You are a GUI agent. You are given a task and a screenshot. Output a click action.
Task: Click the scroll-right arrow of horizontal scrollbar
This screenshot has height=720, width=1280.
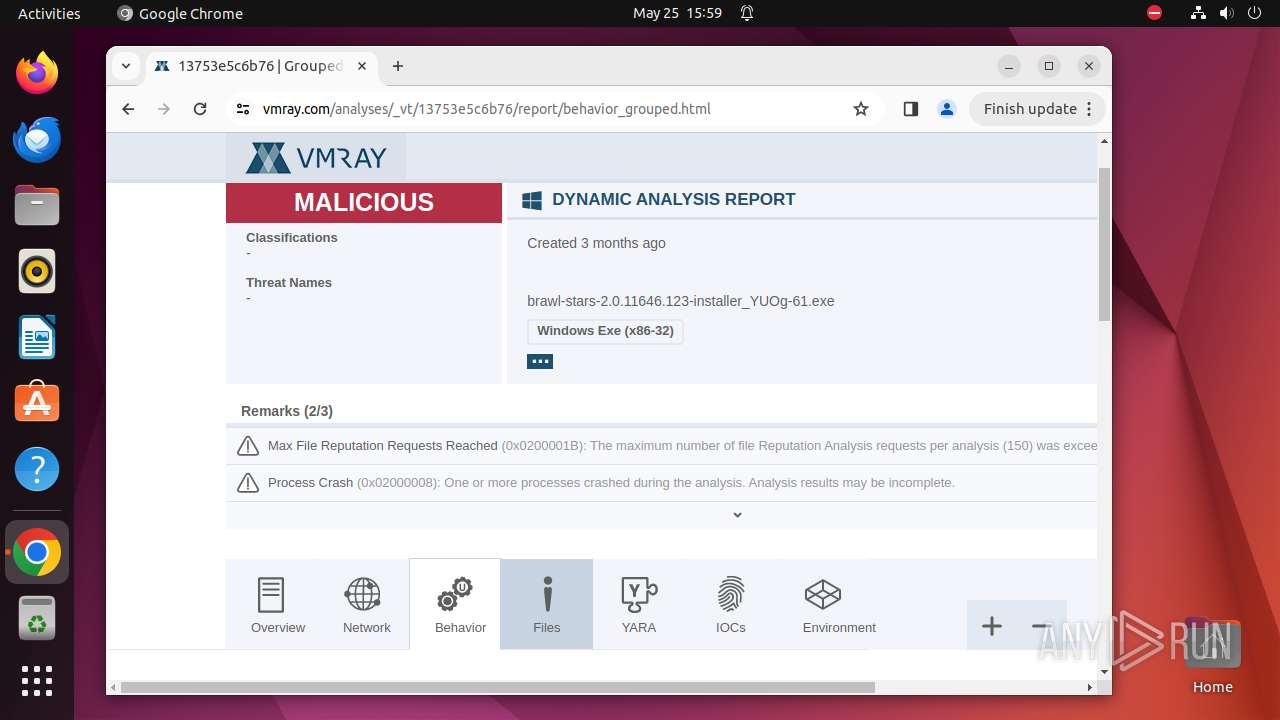click(1090, 687)
